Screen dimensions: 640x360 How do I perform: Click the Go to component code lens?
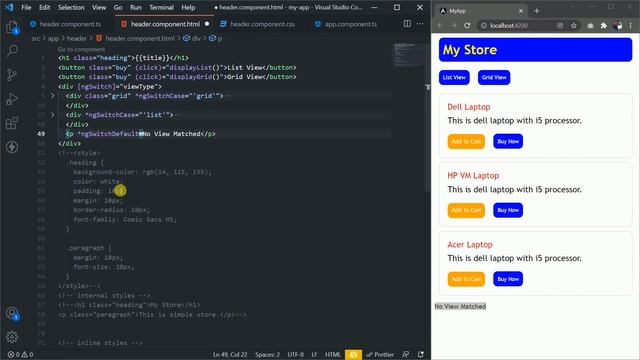pos(81,49)
